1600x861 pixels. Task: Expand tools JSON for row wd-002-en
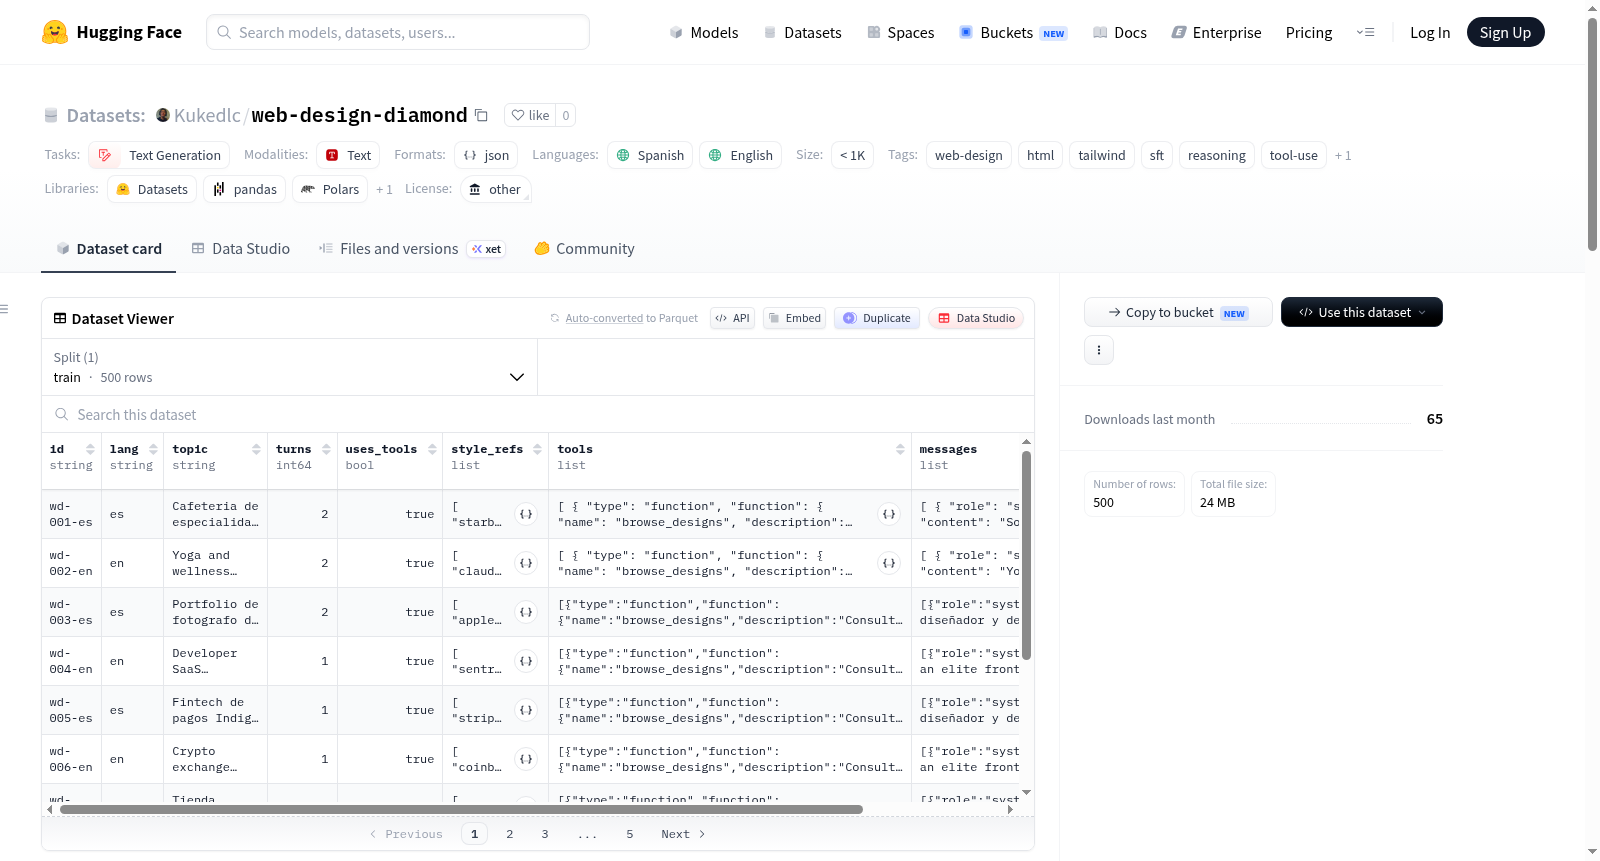(889, 563)
